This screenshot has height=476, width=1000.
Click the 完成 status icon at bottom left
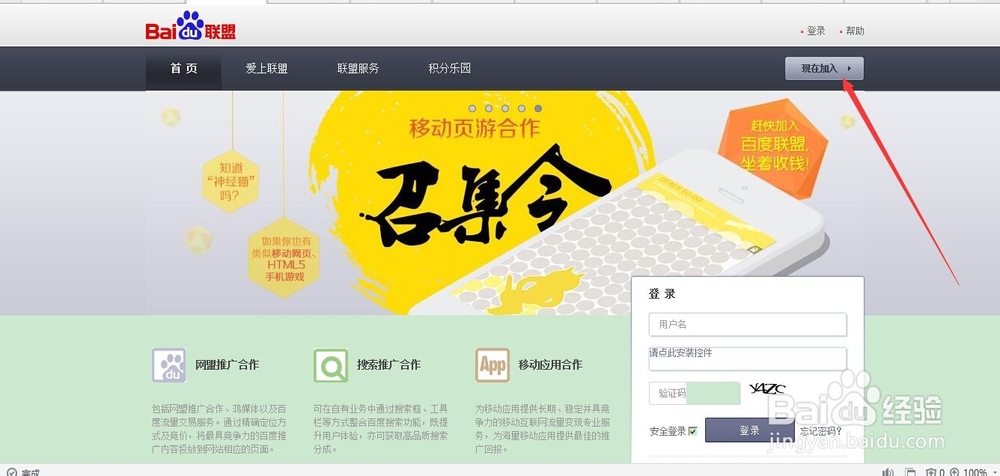(11, 472)
